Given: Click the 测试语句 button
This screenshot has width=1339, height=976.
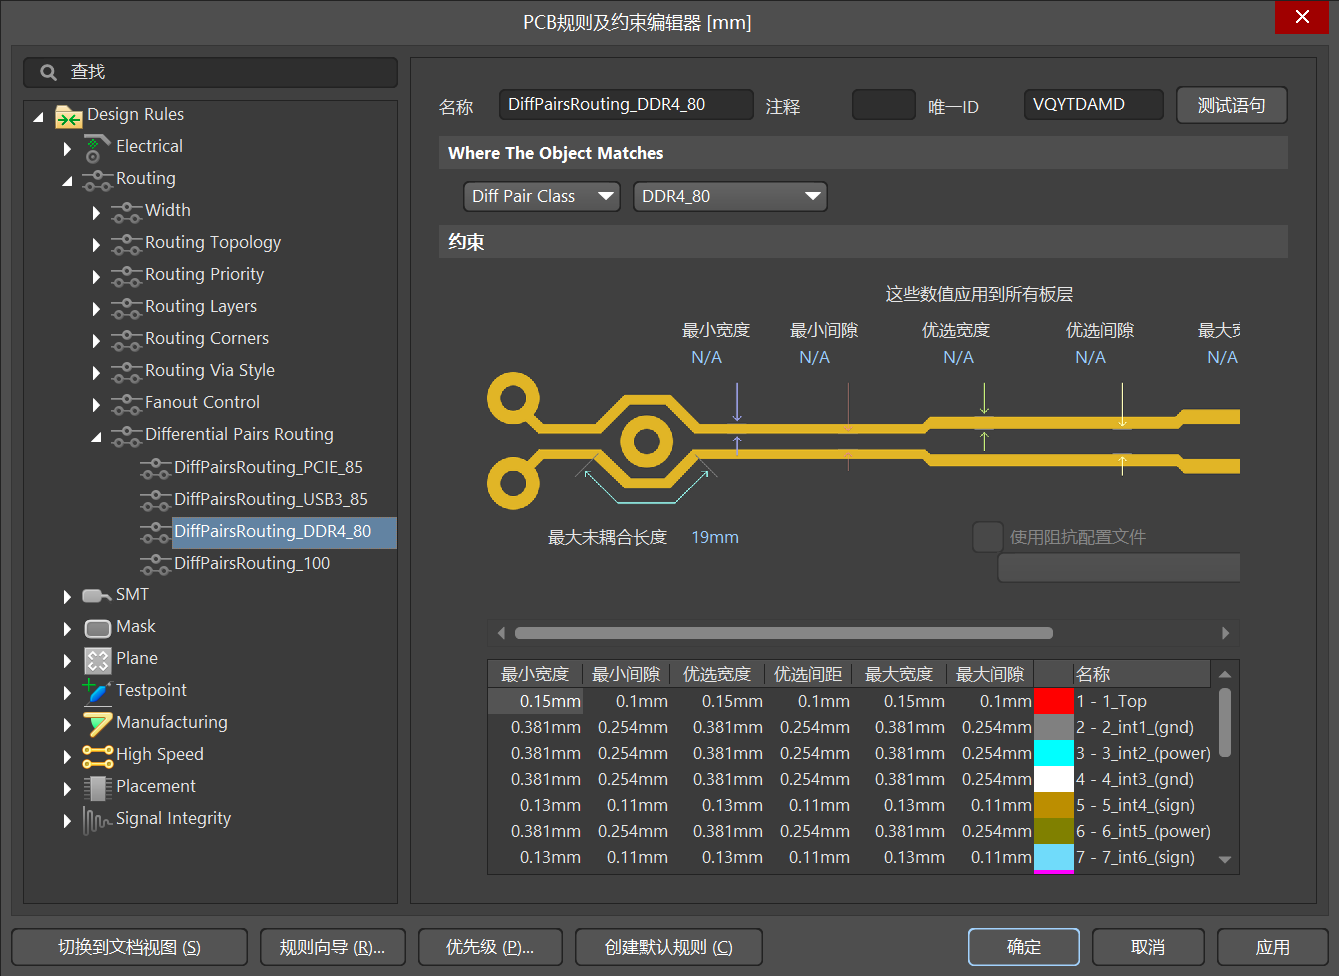Looking at the screenshot, I should click(1231, 105).
